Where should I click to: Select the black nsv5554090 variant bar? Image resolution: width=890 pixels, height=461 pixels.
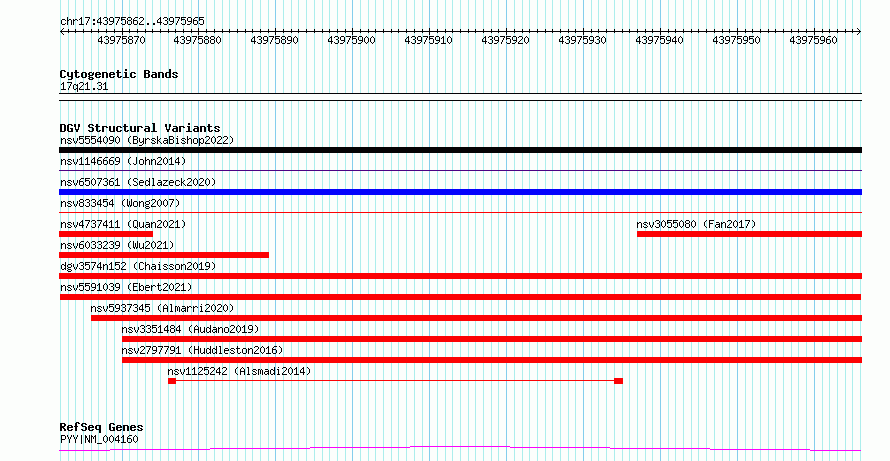click(460, 150)
